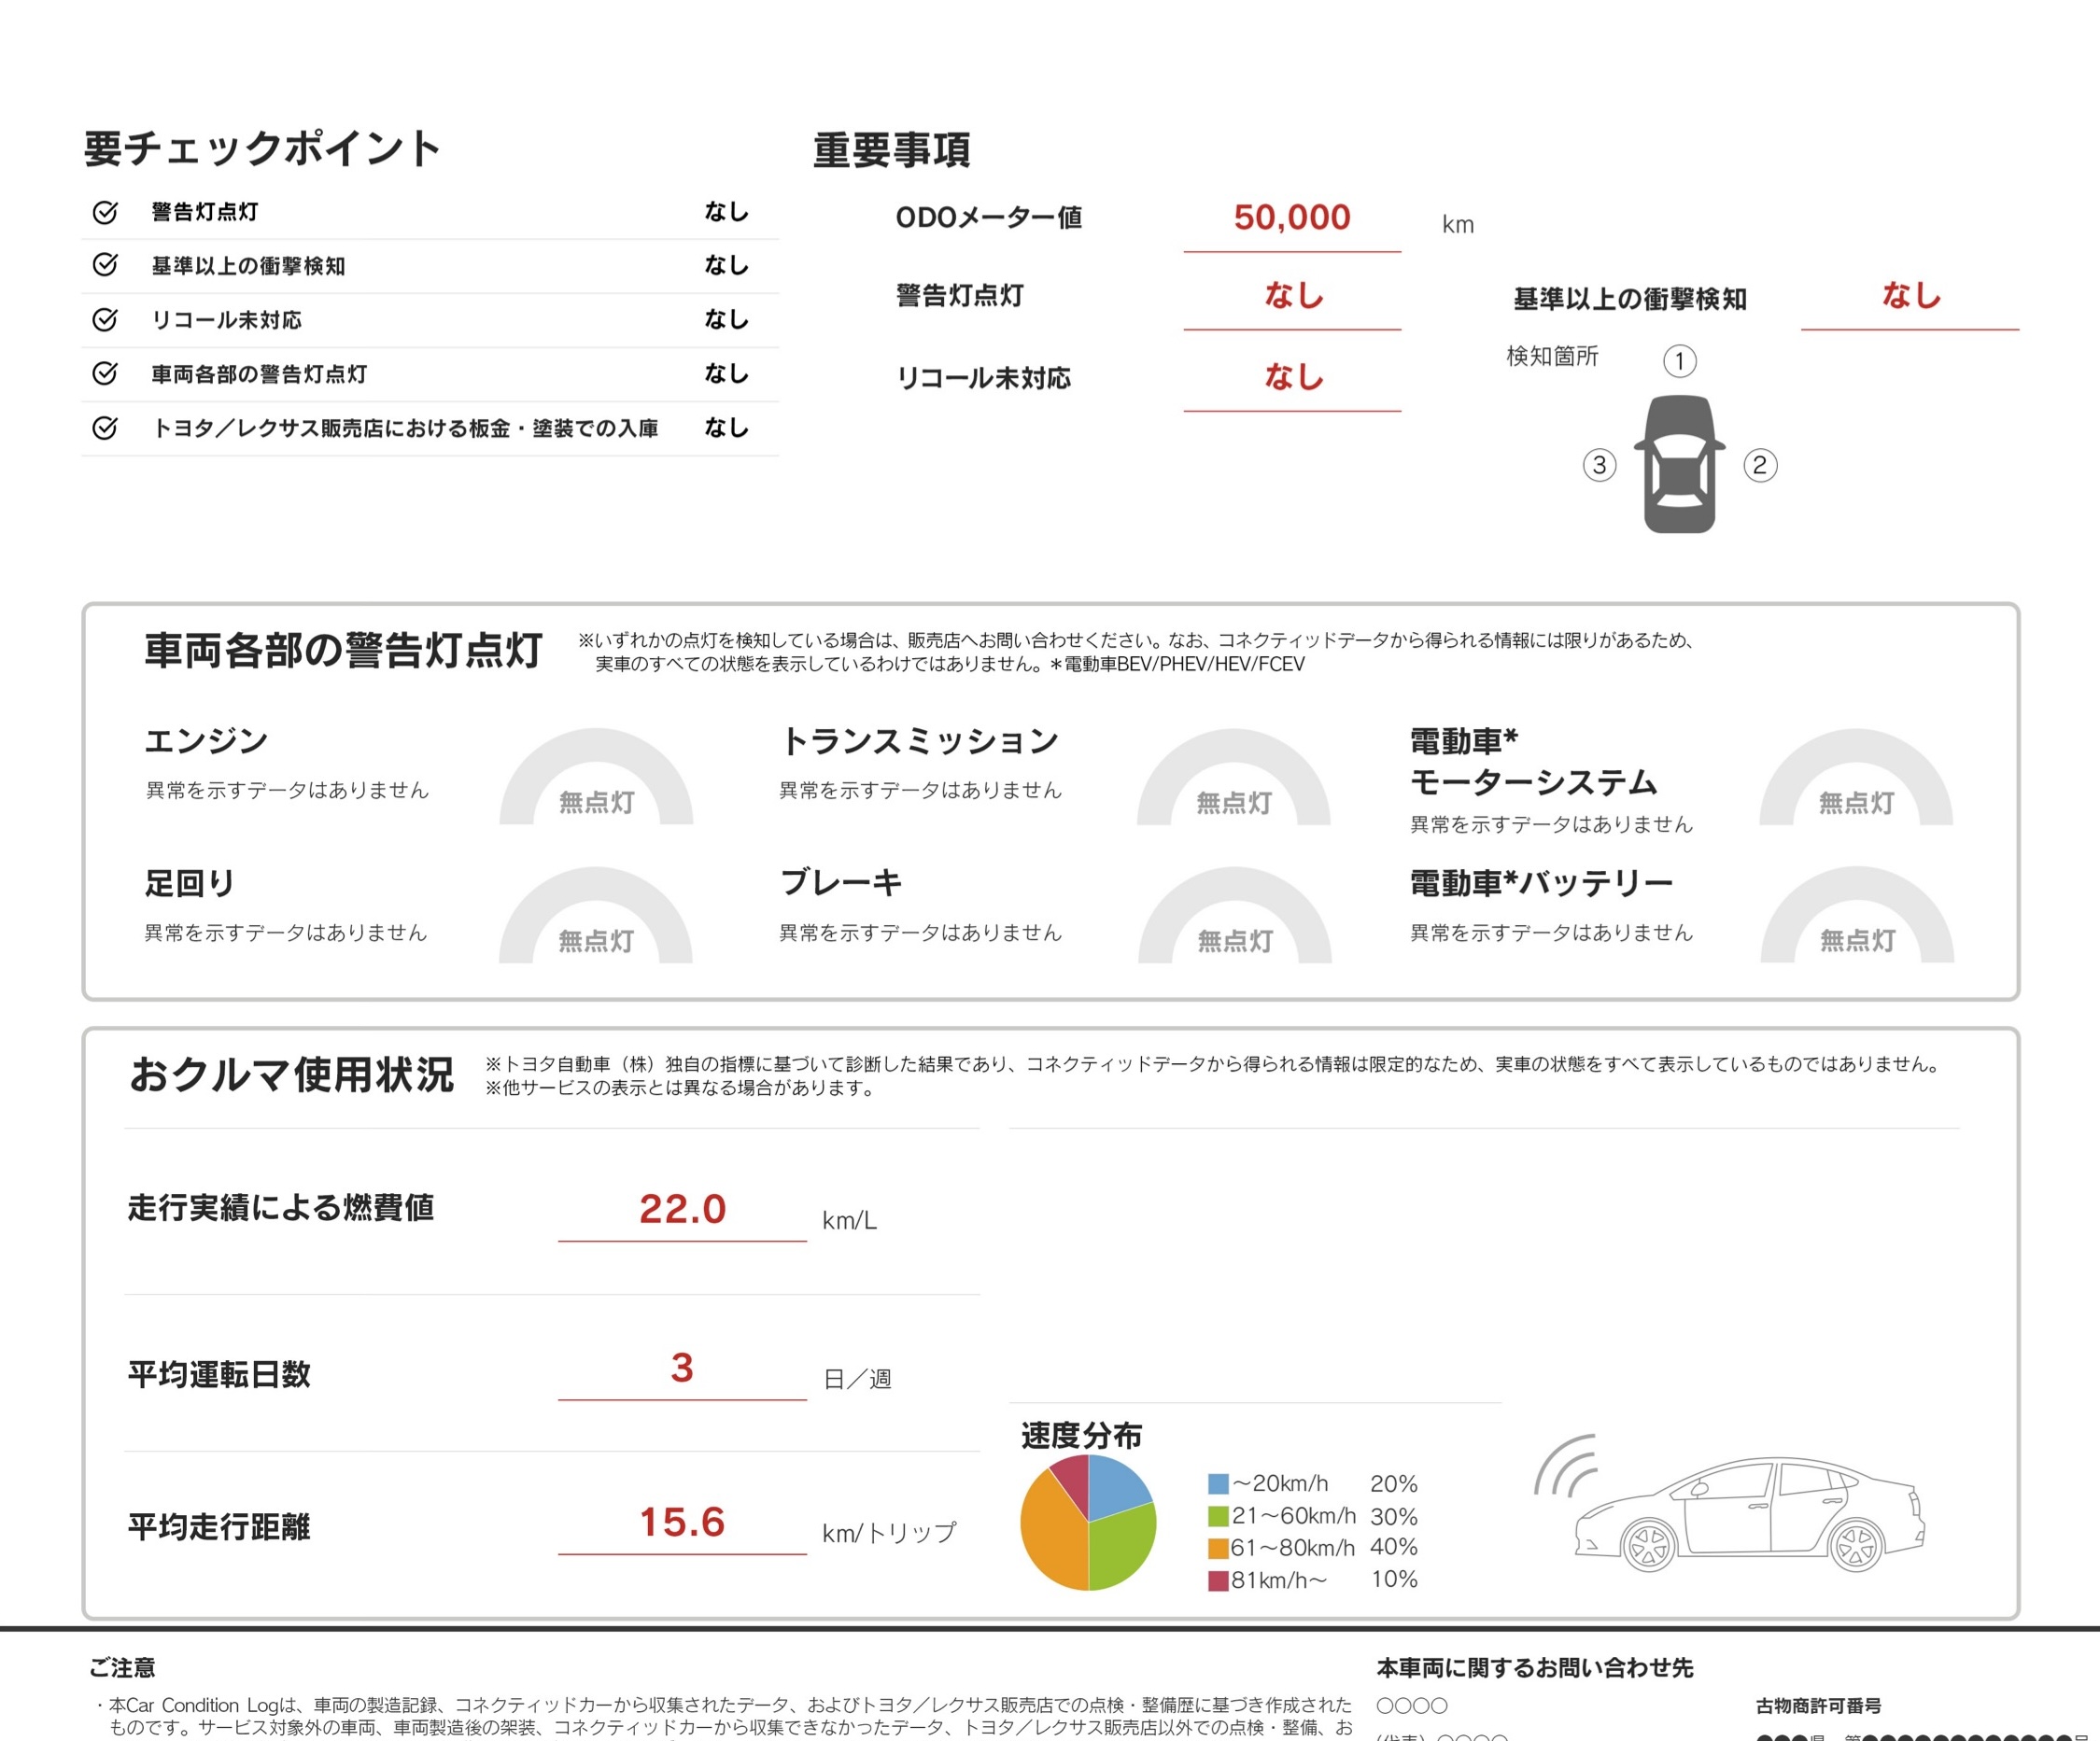This screenshot has height=1741, width=2100.
Task: Click the orange 61~80km/h legend swatch
Action: 1217,1548
